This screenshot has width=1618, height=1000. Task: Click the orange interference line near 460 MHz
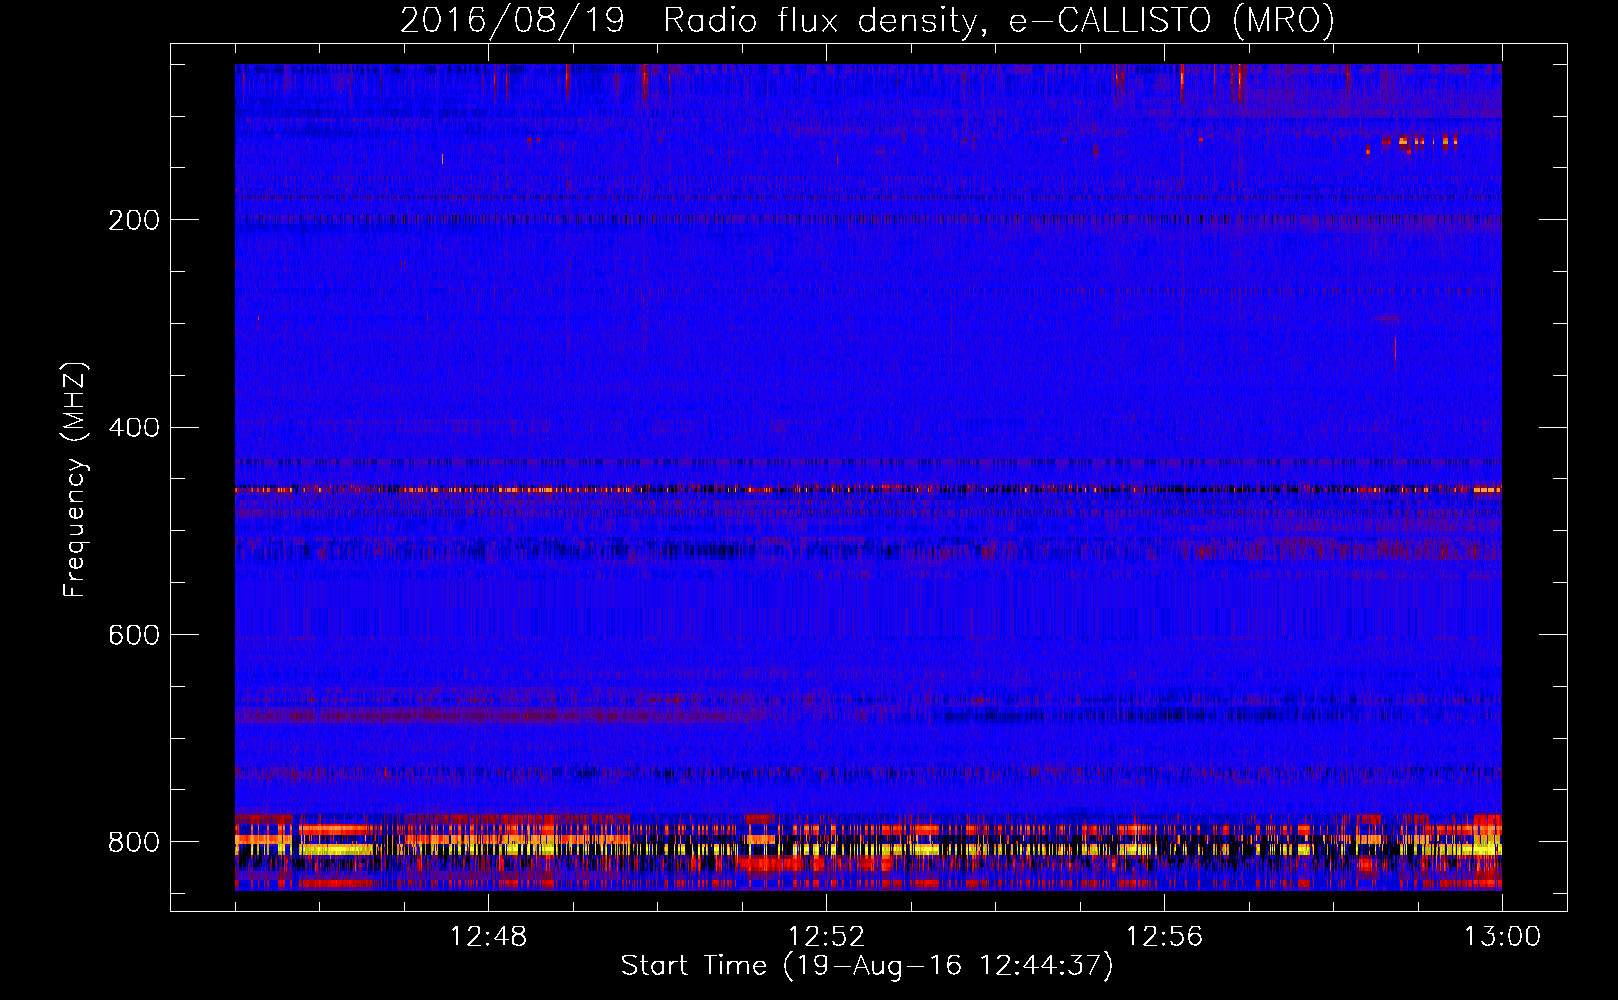pyautogui.click(x=868, y=490)
